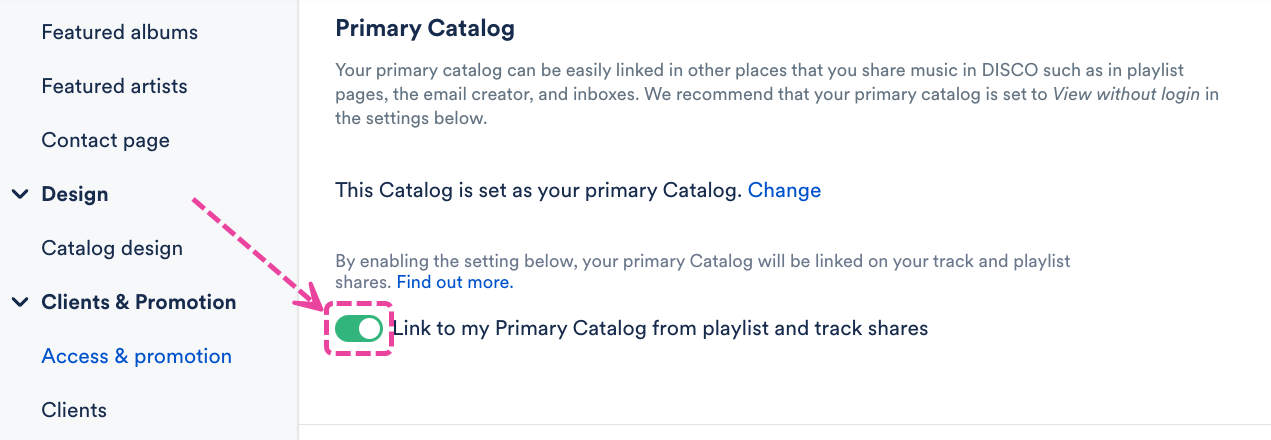The width and height of the screenshot is (1271, 440).
Task: Collapse the Design section chevron
Action: click(x=20, y=194)
